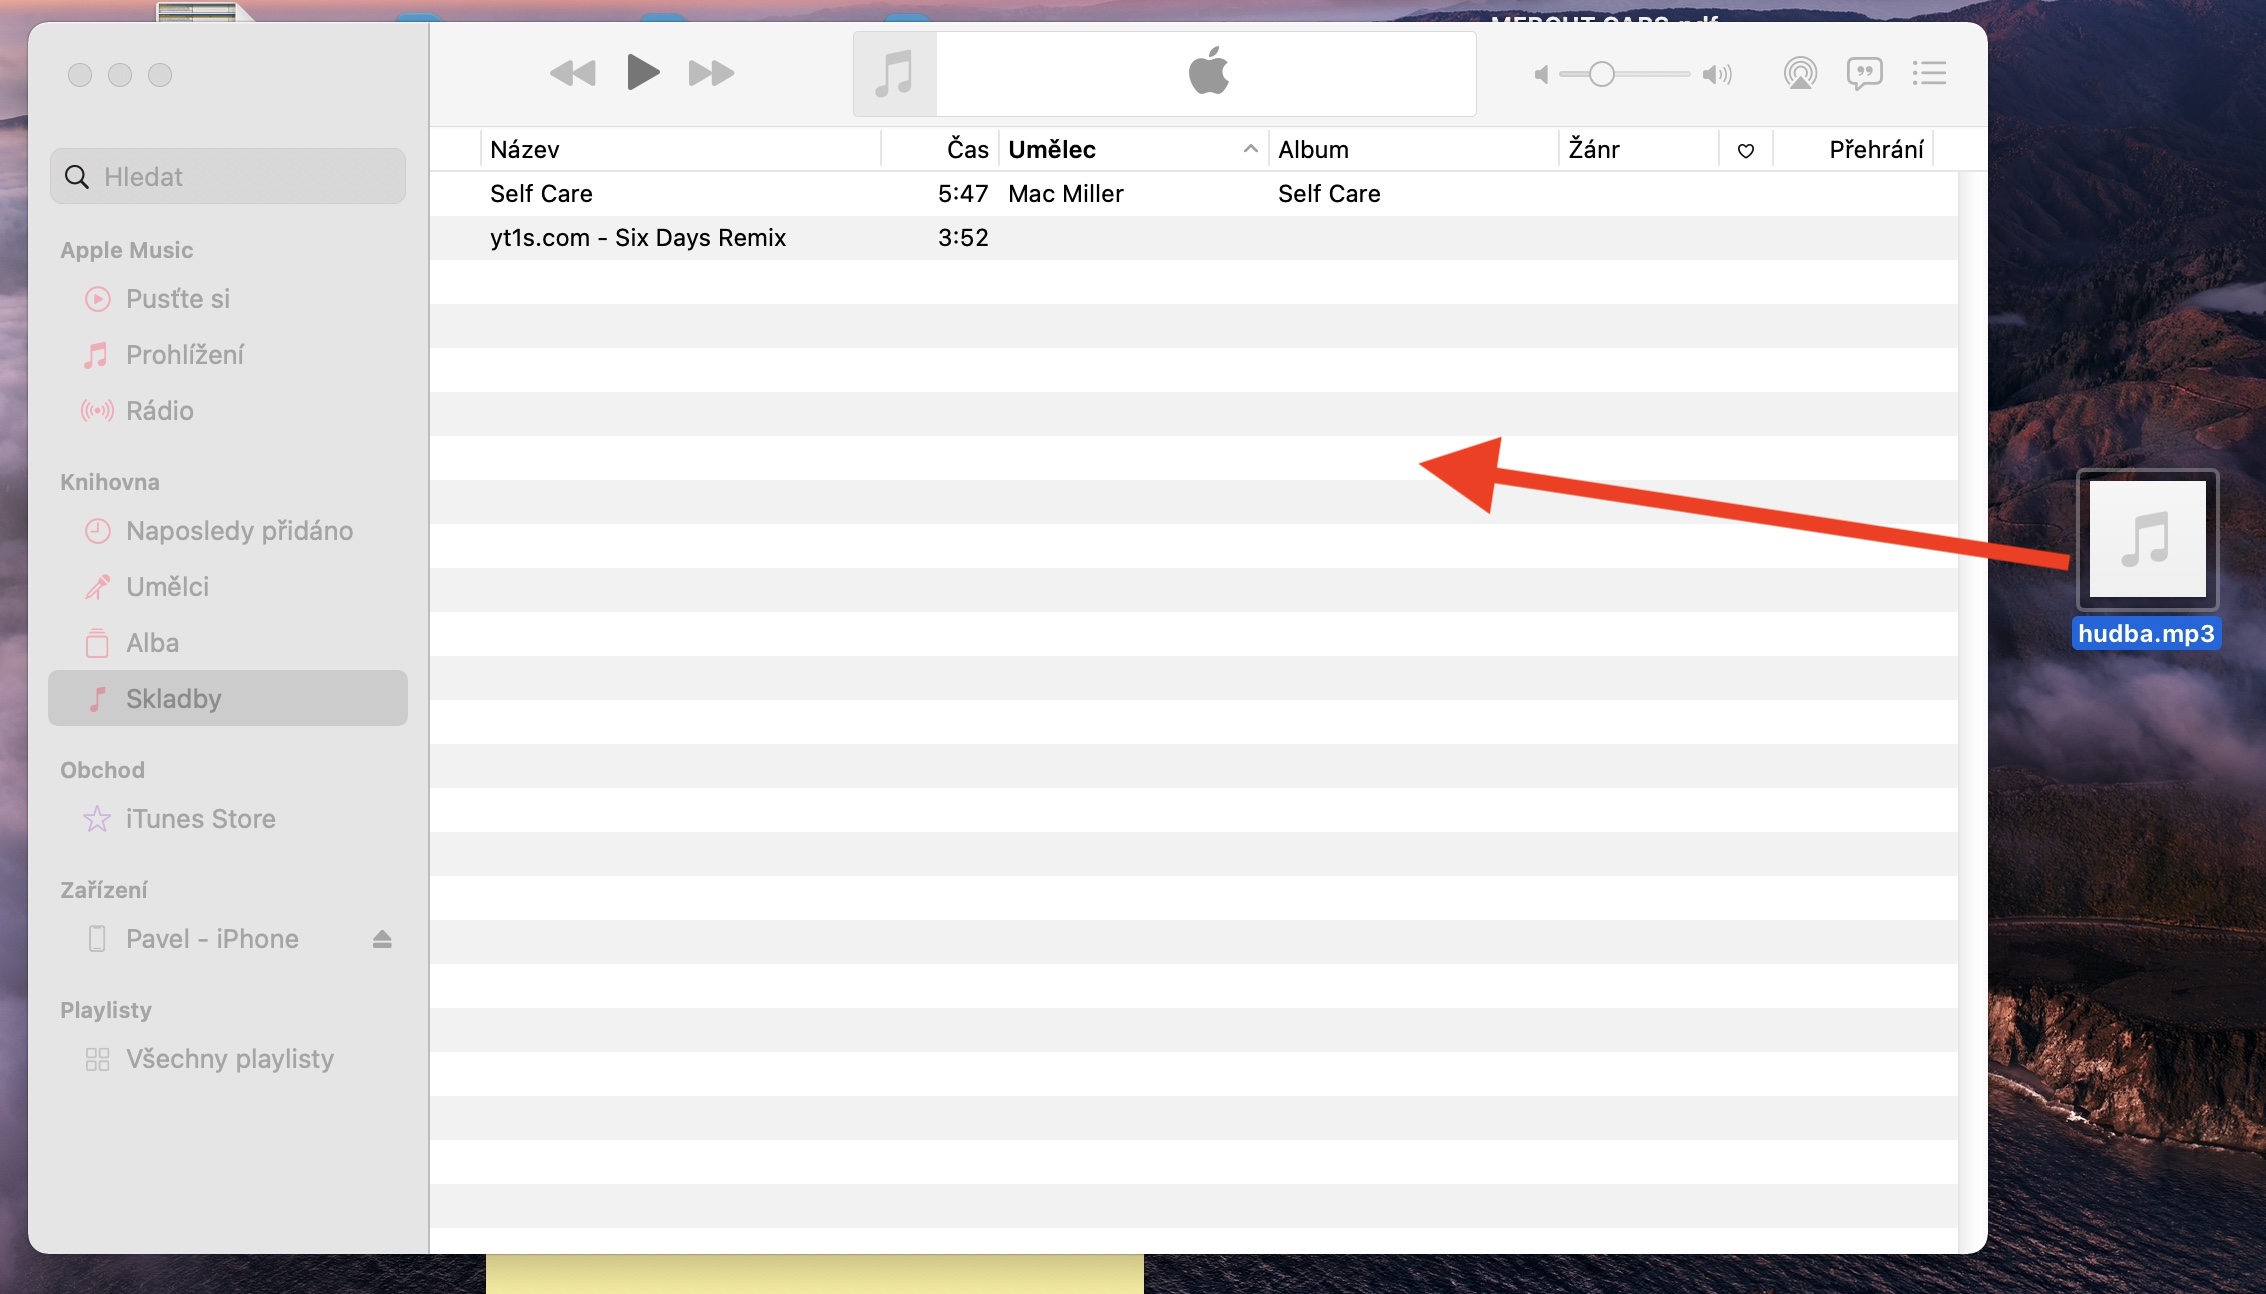
Task: Open Všechny playlisty in sidebar
Action: pos(229,1059)
